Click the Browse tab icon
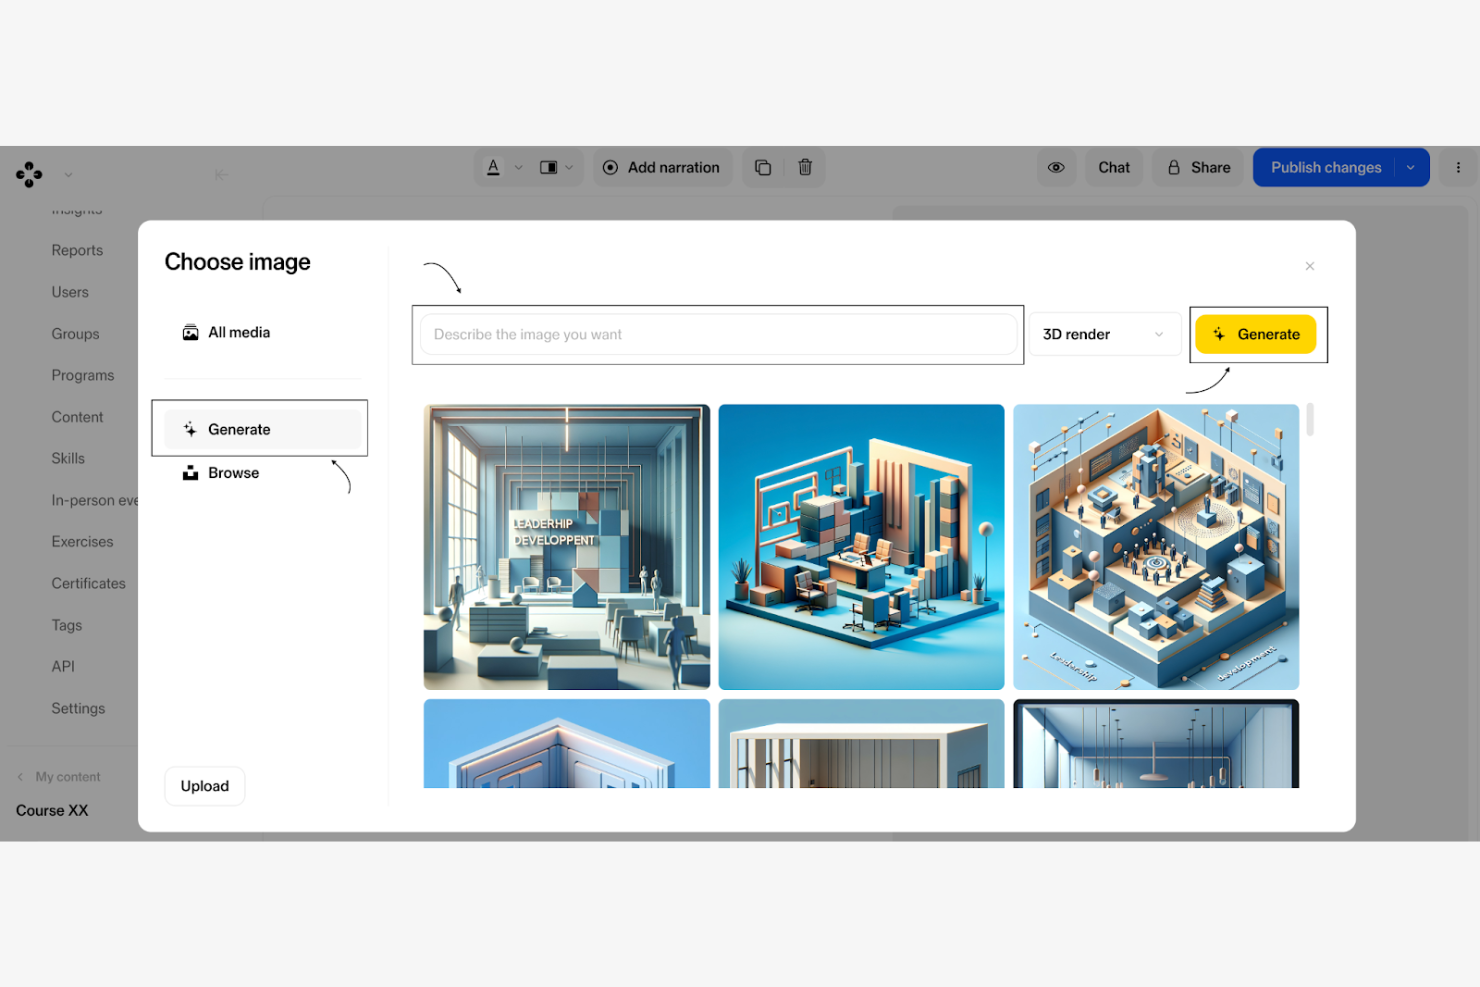1480x987 pixels. [190, 473]
